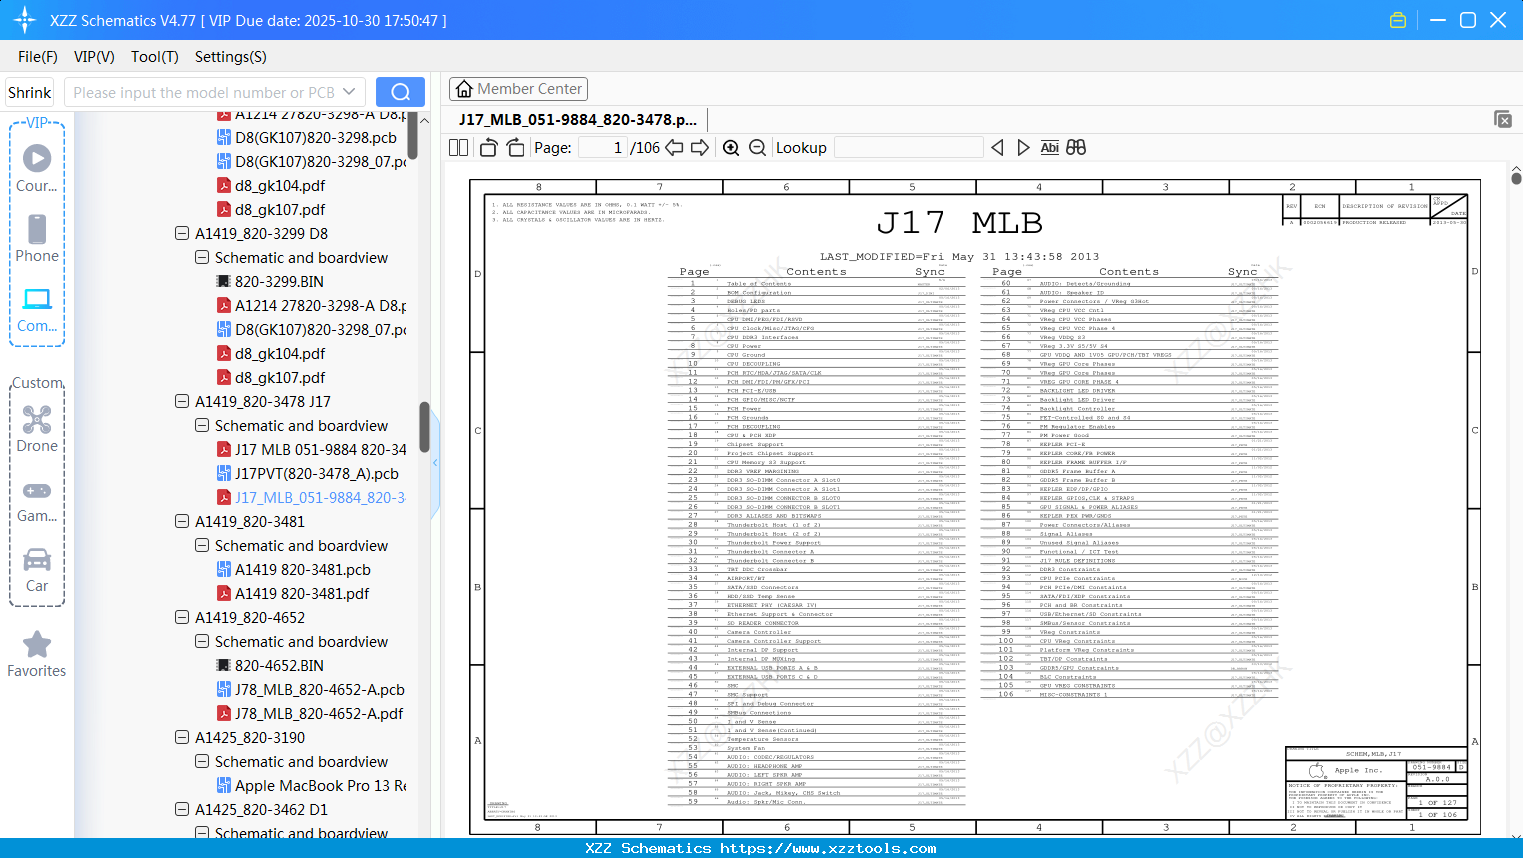This screenshot has height=858, width=1523.
Task: Collapse the A1419_820-3299 D8 tree node
Action: [182, 233]
